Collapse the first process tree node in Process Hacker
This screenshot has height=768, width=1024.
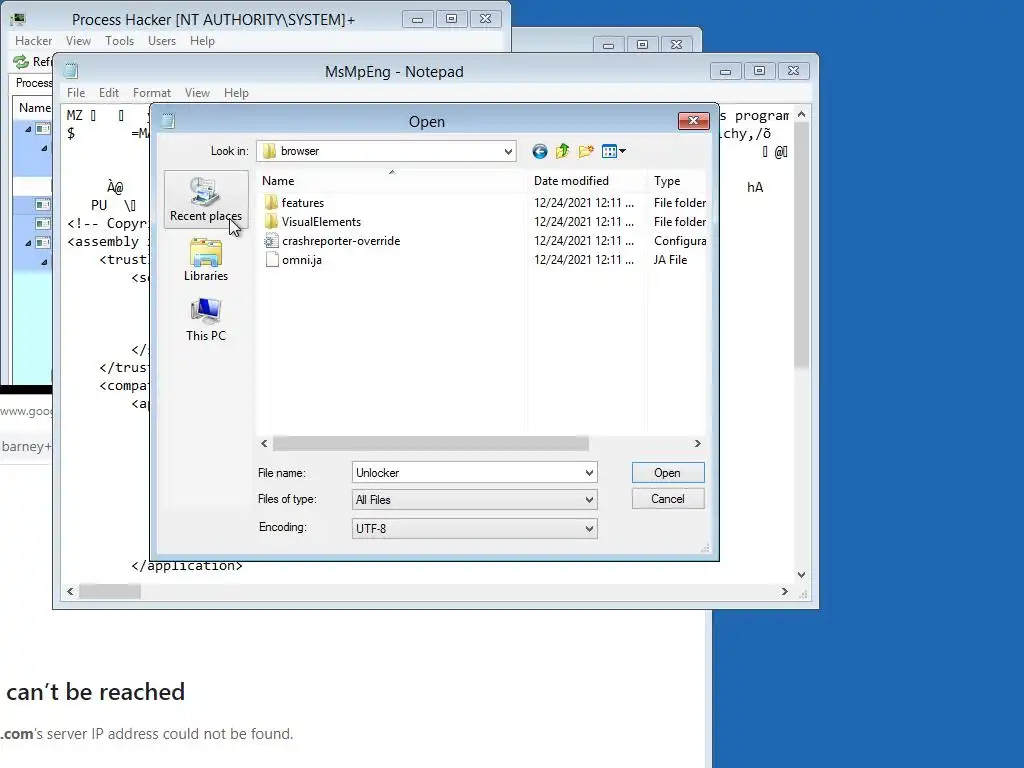click(28, 129)
